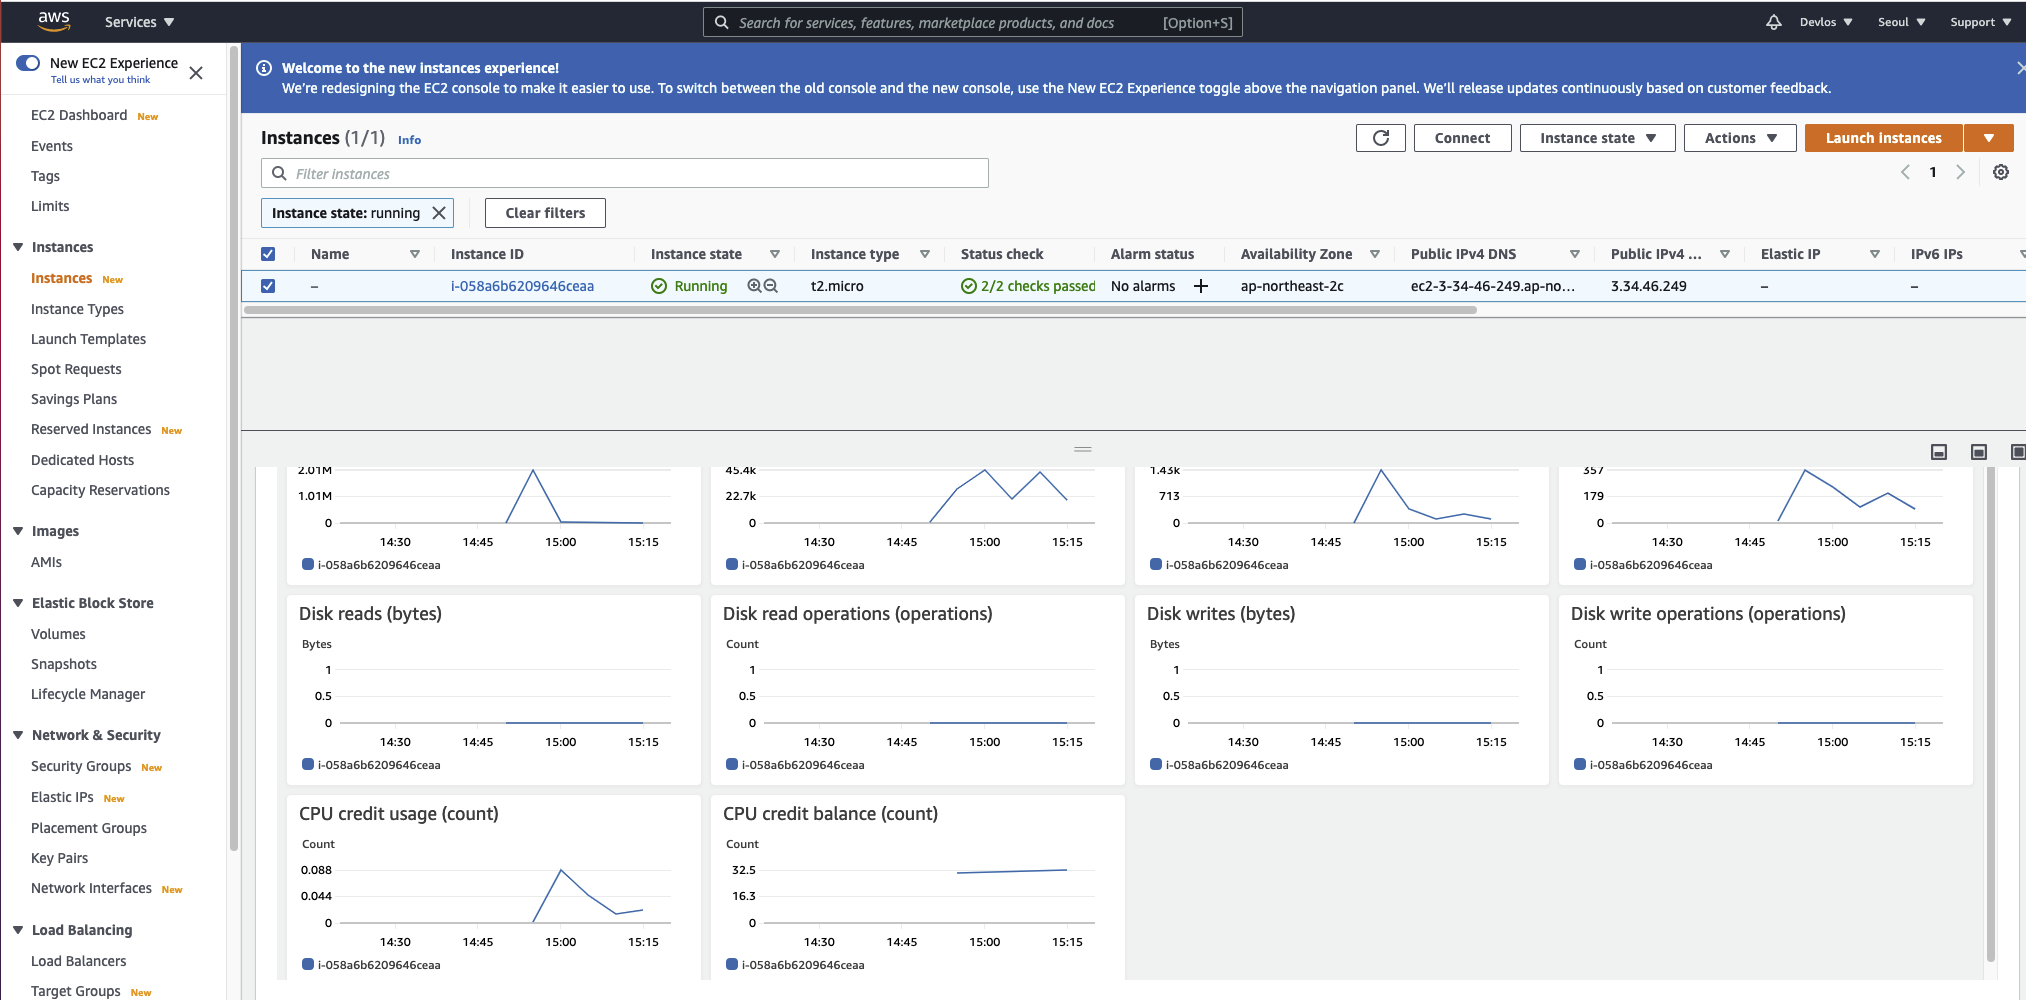Focus the Filter instances search field
This screenshot has height=1000, width=2026.
coord(625,173)
